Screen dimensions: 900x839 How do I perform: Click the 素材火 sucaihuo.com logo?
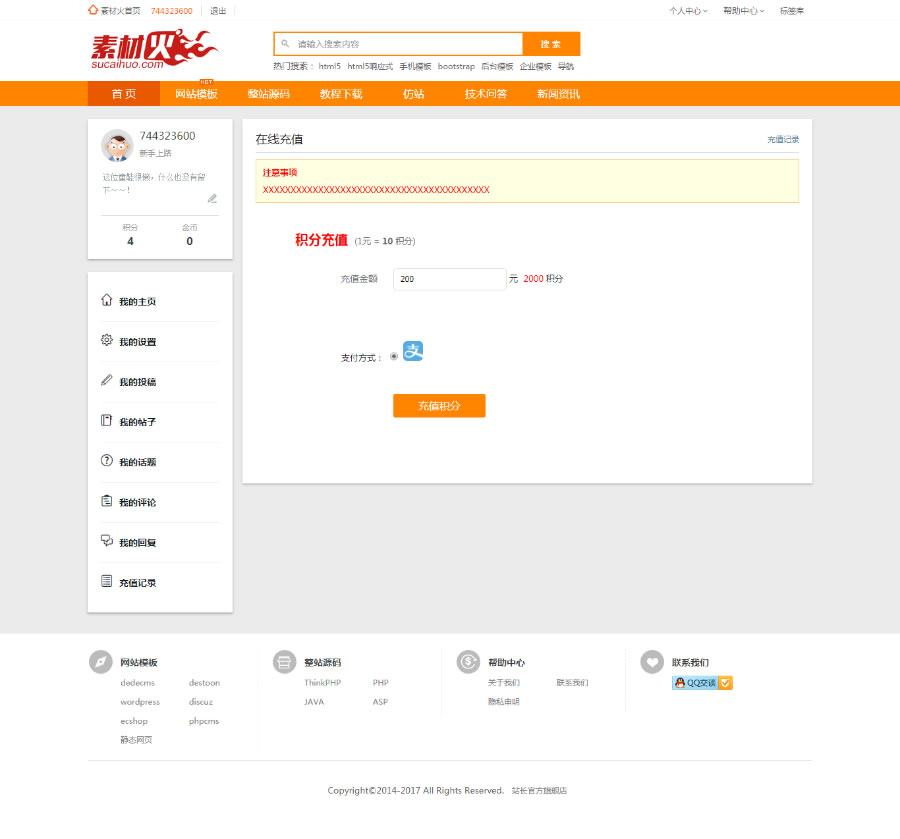(154, 49)
